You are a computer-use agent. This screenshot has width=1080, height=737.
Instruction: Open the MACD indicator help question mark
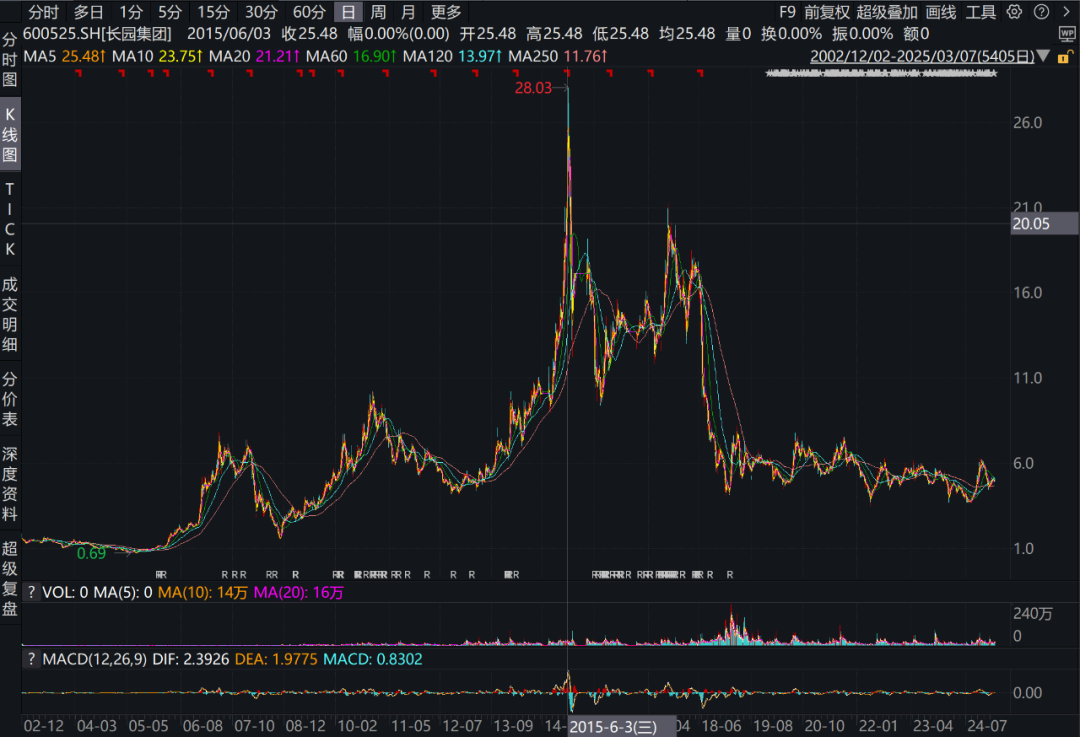coord(31,659)
